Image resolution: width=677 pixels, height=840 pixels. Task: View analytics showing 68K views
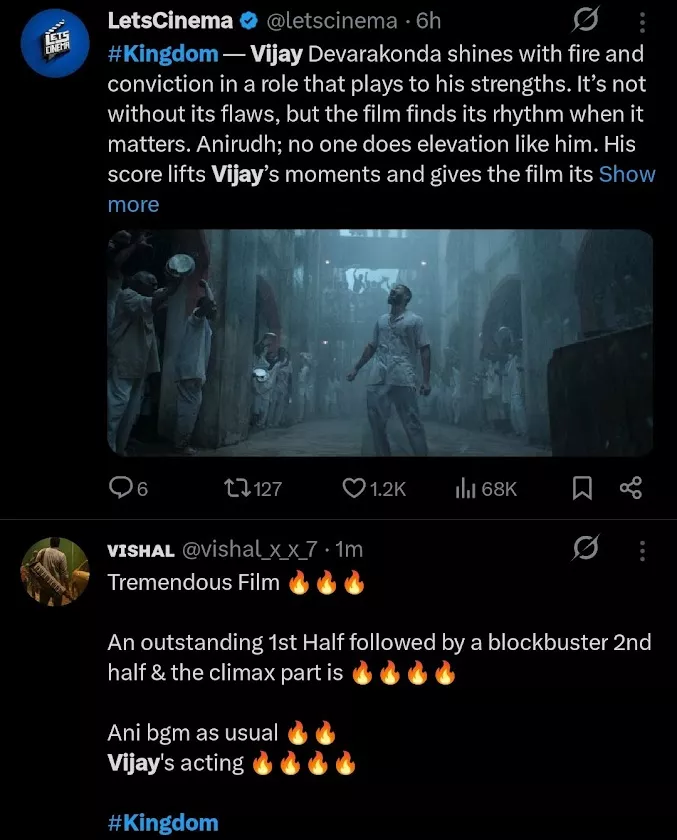(468, 488)
